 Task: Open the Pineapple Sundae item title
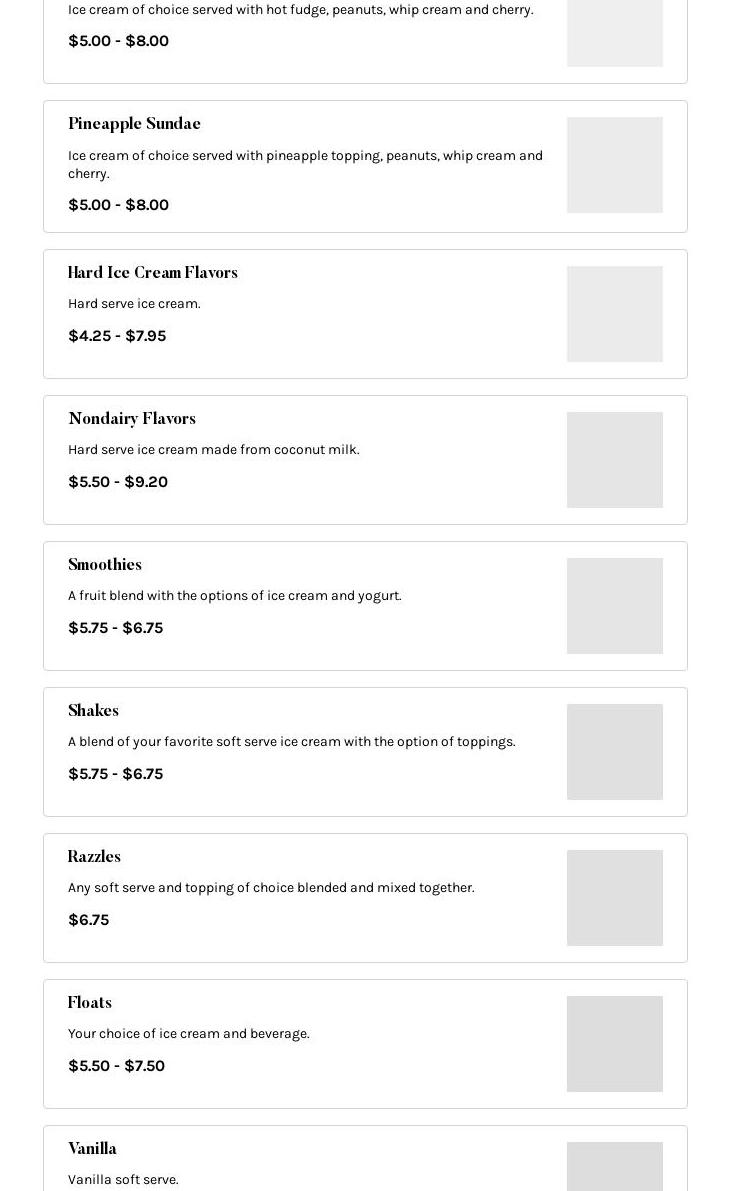point(134,124)
